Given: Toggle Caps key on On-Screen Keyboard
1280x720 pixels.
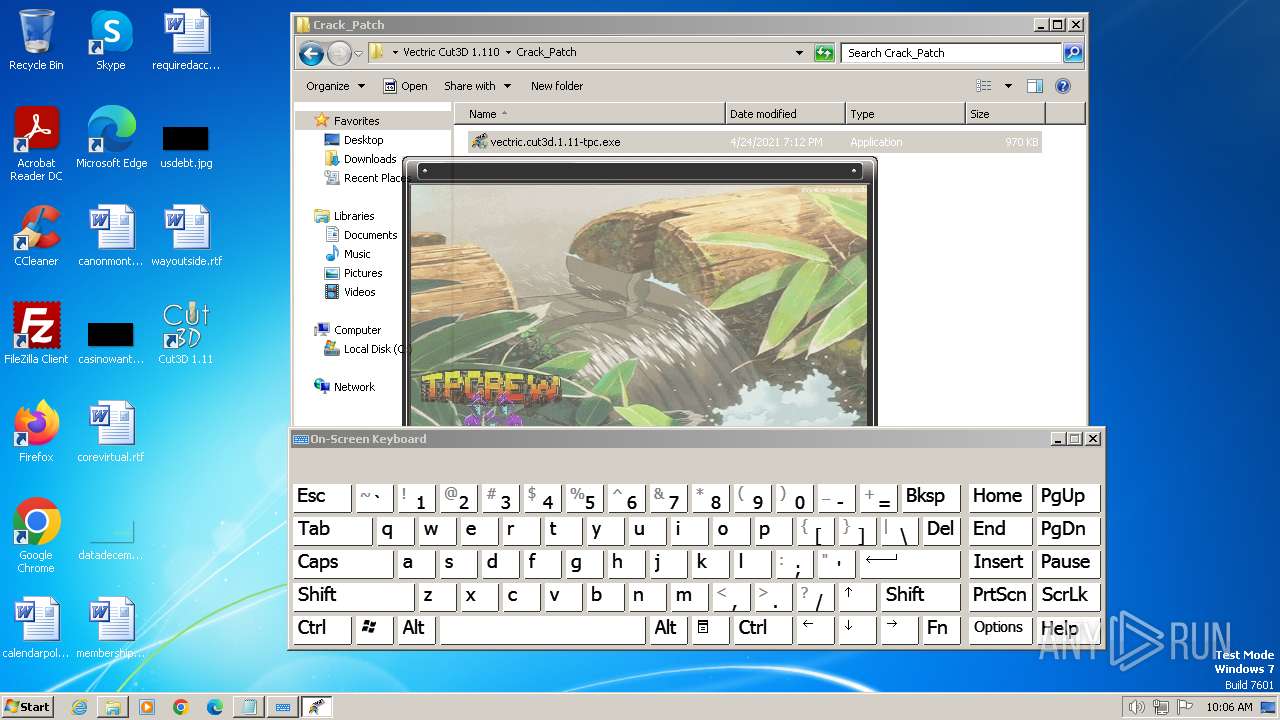Looking at the screenshot, I should pyautogui.click(x=342, y=562).
